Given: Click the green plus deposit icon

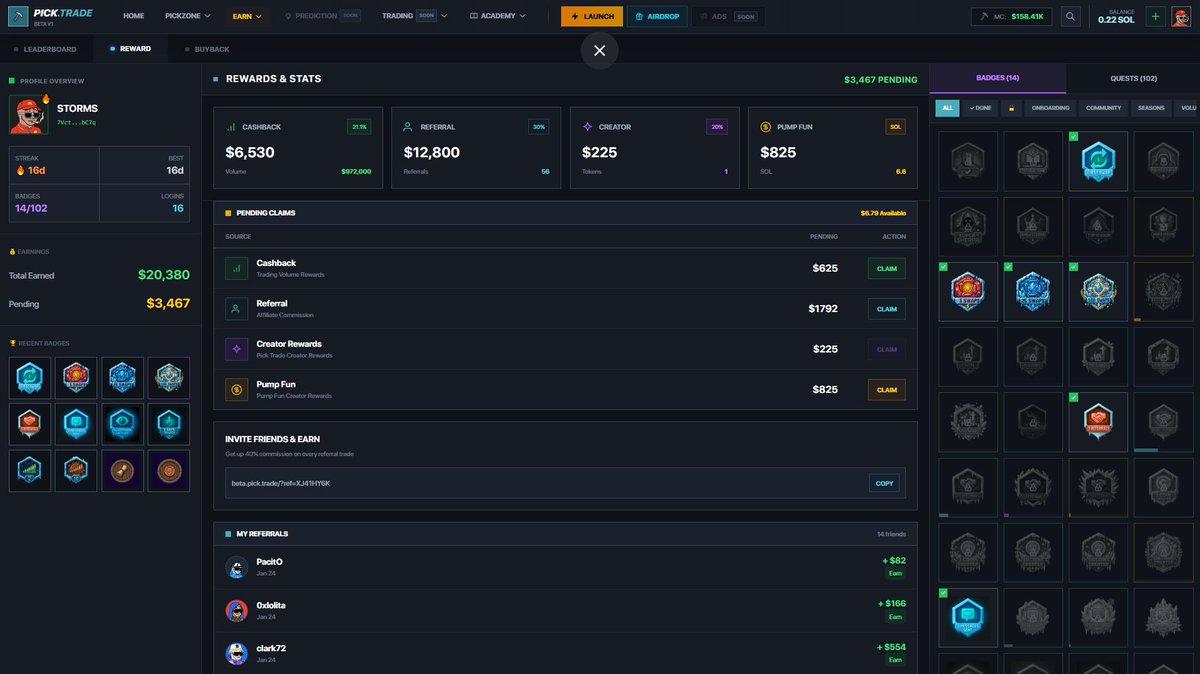Looking at the screenshot, I should tap(1155, 16).
